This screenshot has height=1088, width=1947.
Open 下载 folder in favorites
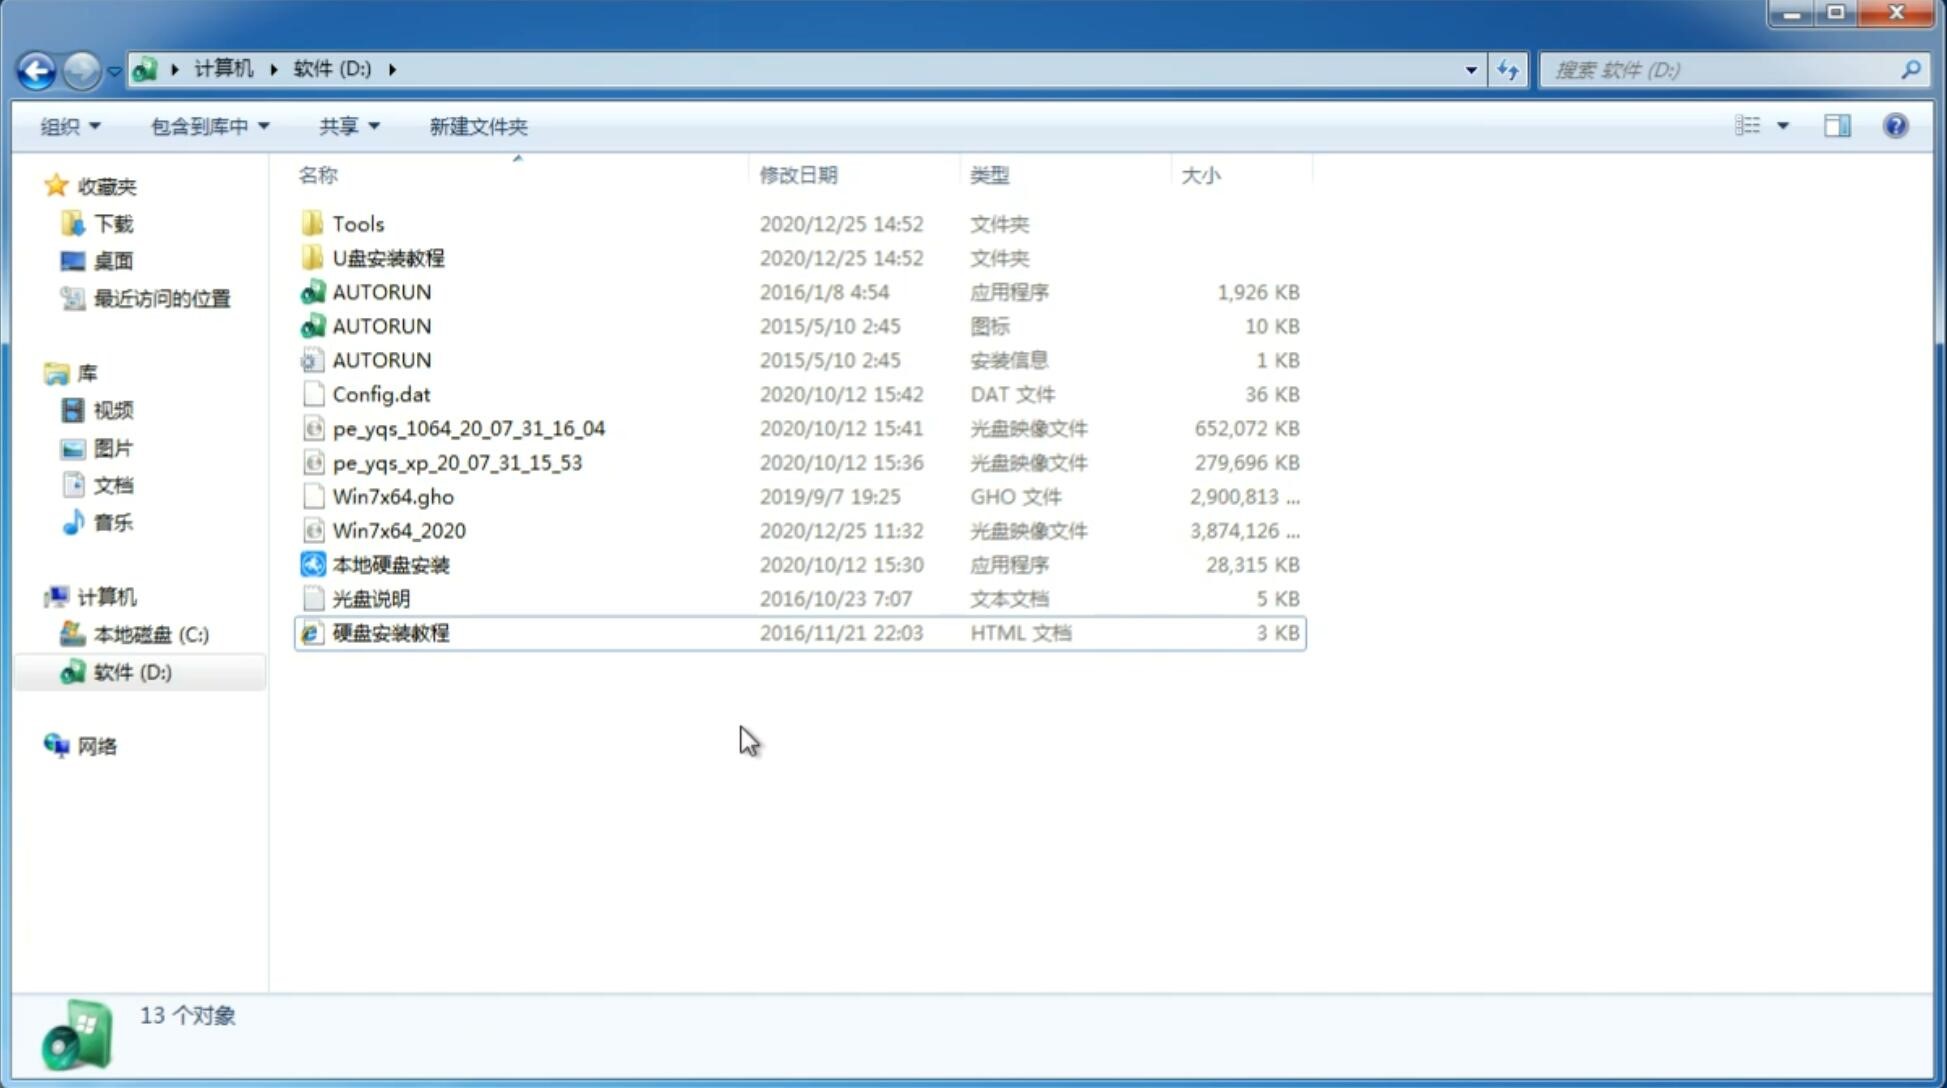[x=110, y=223]
